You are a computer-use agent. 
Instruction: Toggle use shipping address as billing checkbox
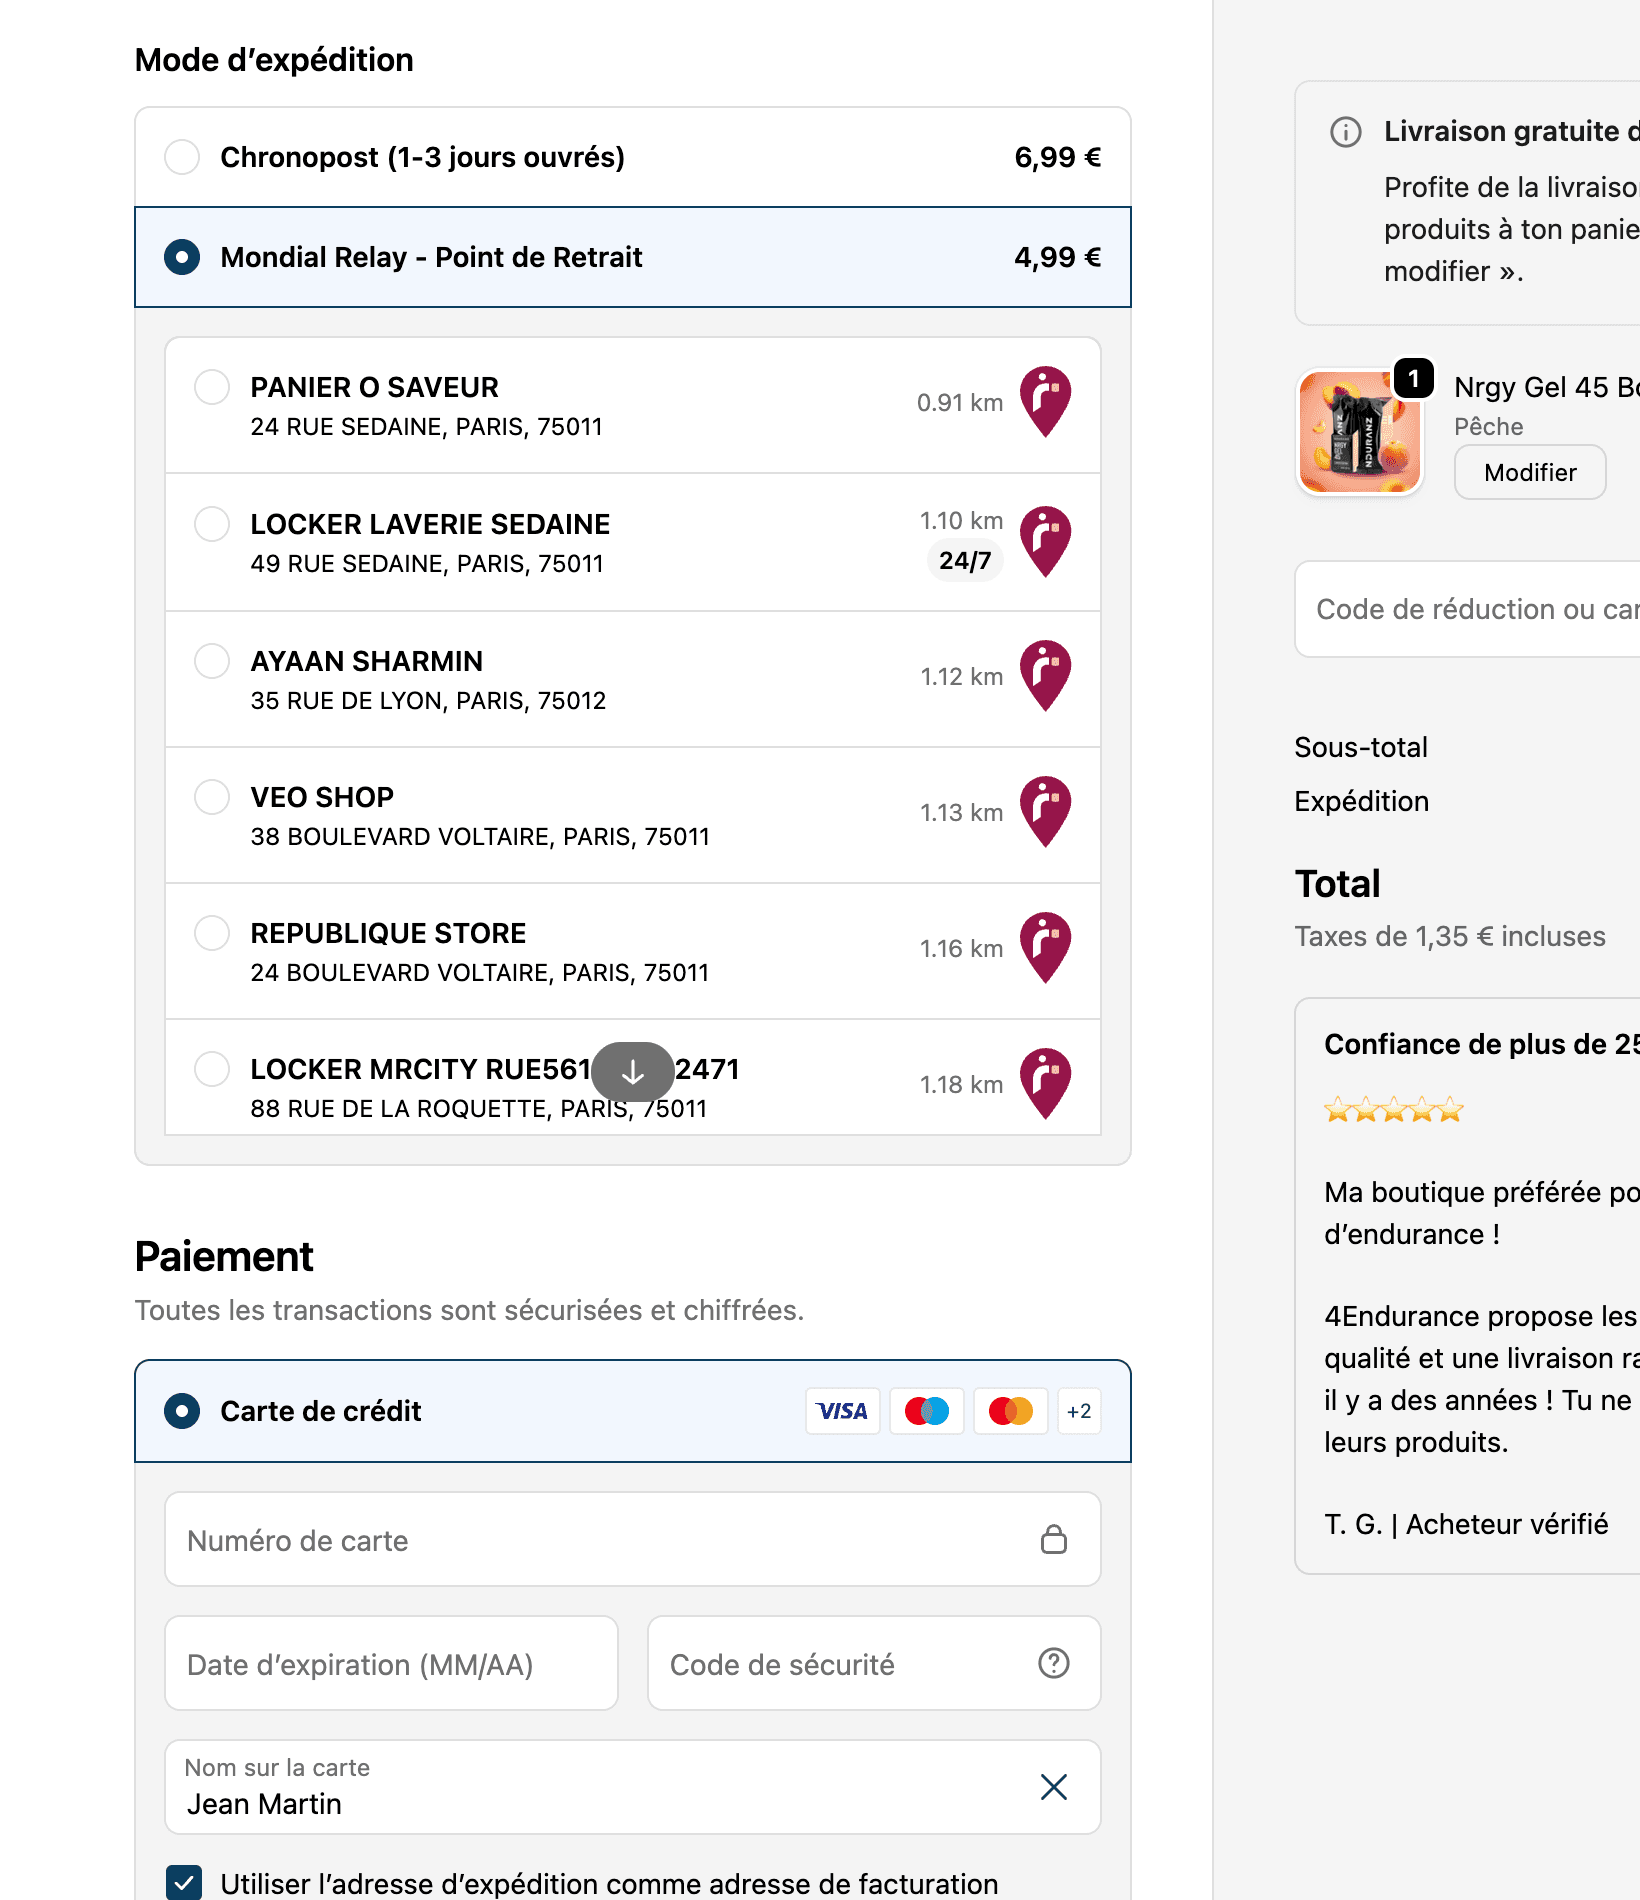click(184, 1883)
